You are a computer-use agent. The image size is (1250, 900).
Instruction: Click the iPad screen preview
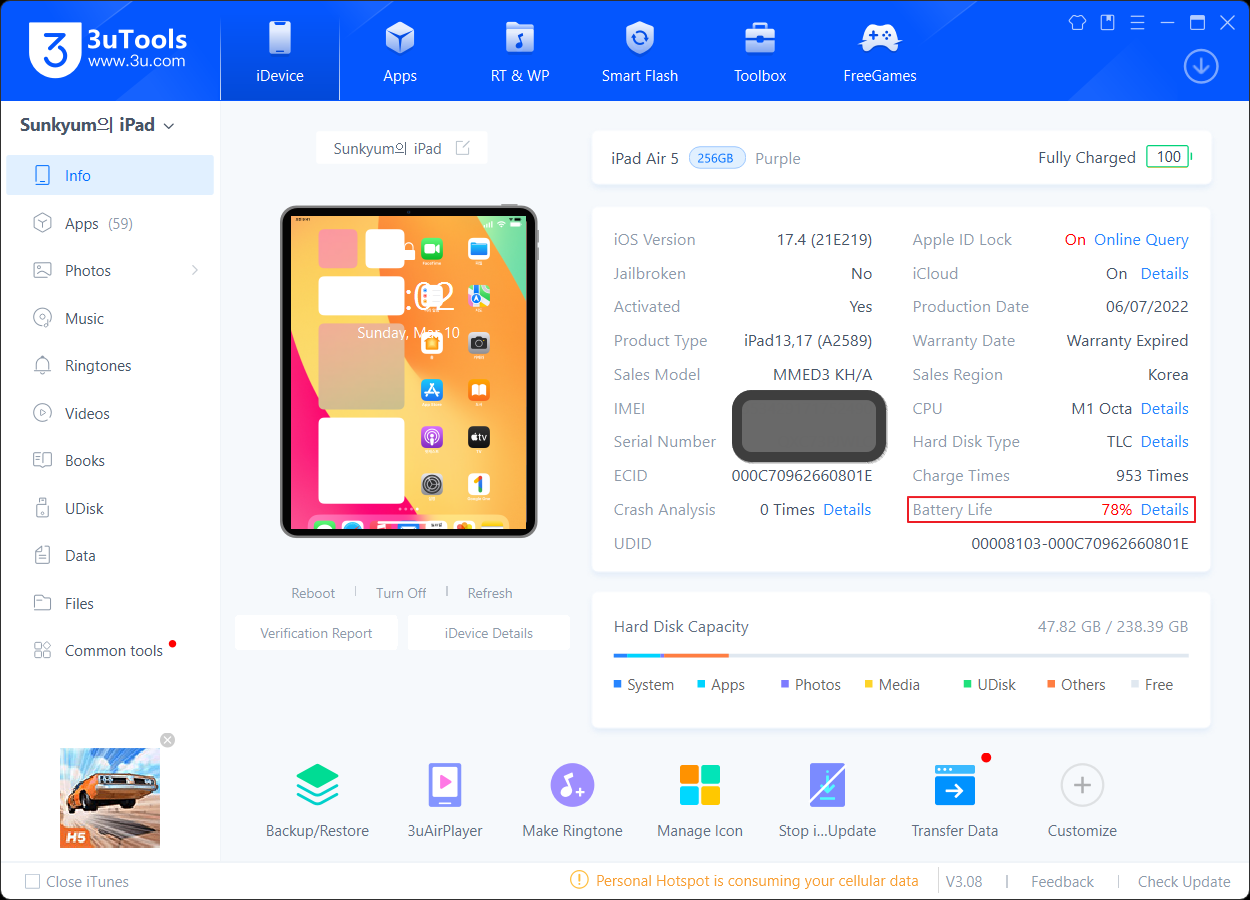point(408,372)
